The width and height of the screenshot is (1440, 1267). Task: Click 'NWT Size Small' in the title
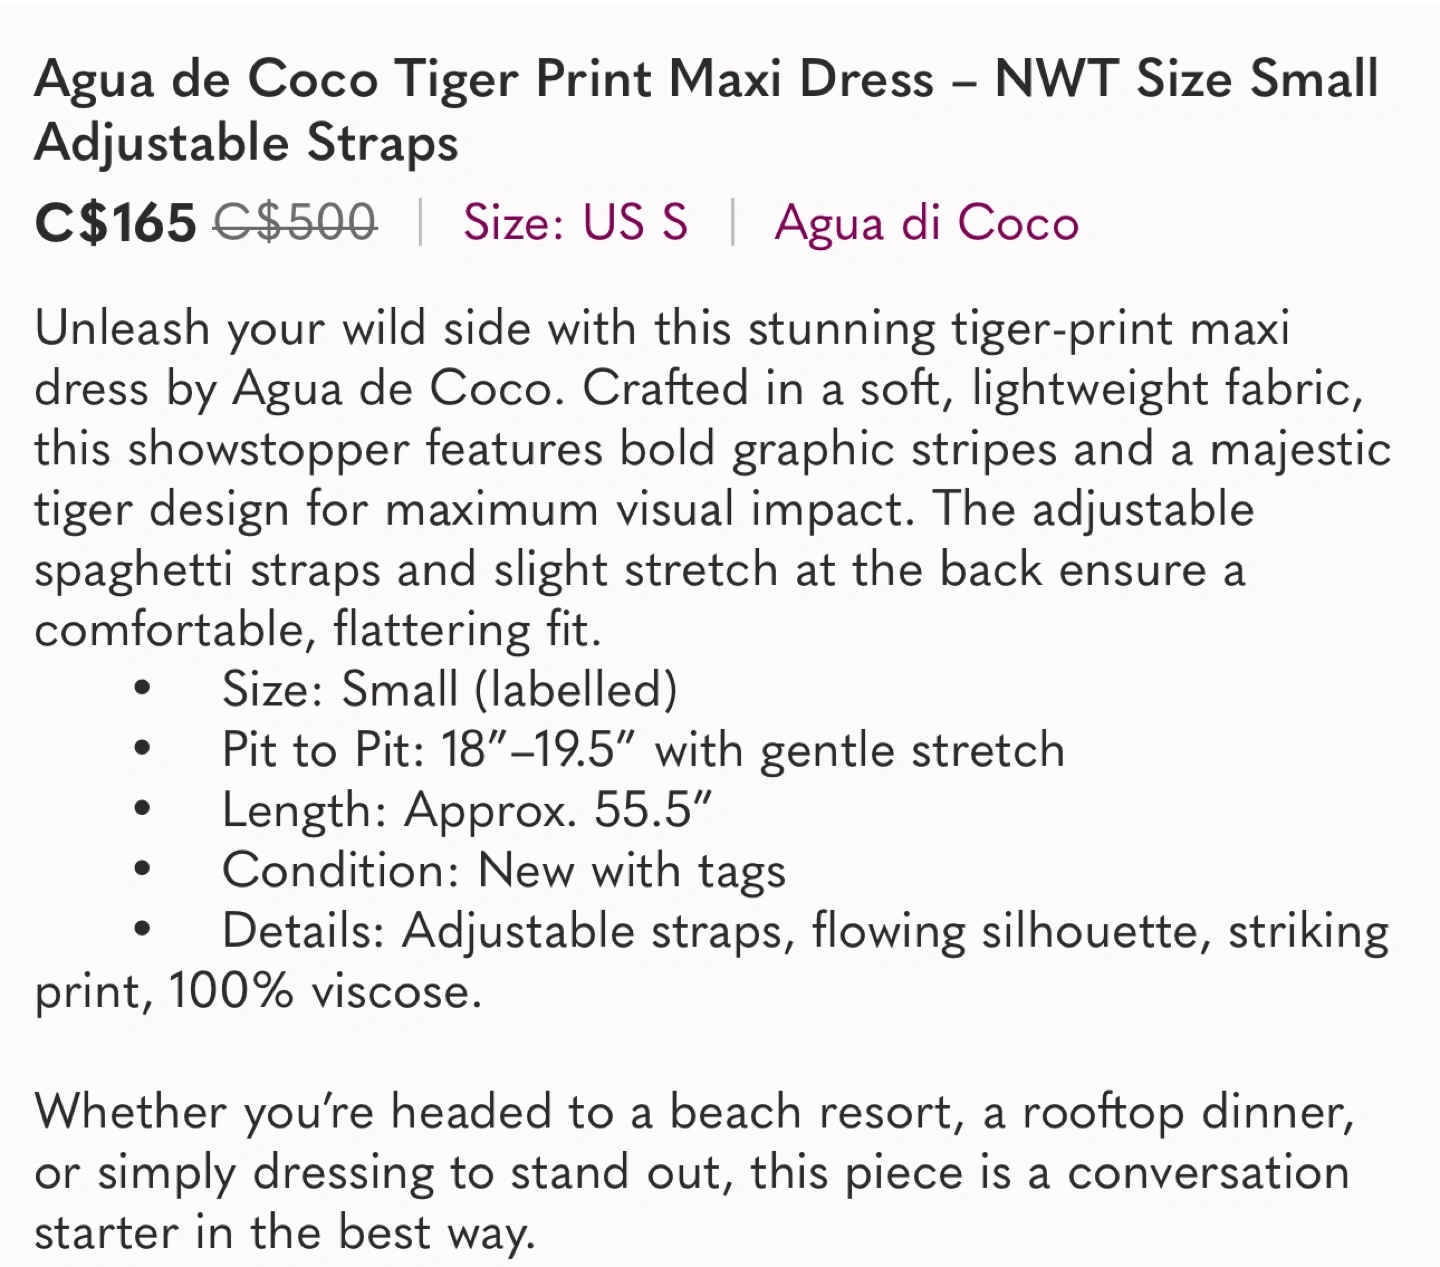tap(1187, 80)
